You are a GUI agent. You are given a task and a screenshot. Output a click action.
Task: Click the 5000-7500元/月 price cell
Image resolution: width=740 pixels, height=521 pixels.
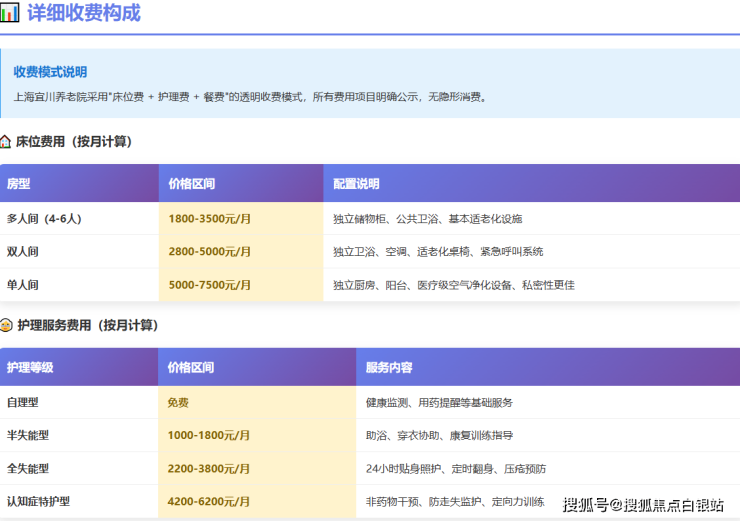coord(210,285)
